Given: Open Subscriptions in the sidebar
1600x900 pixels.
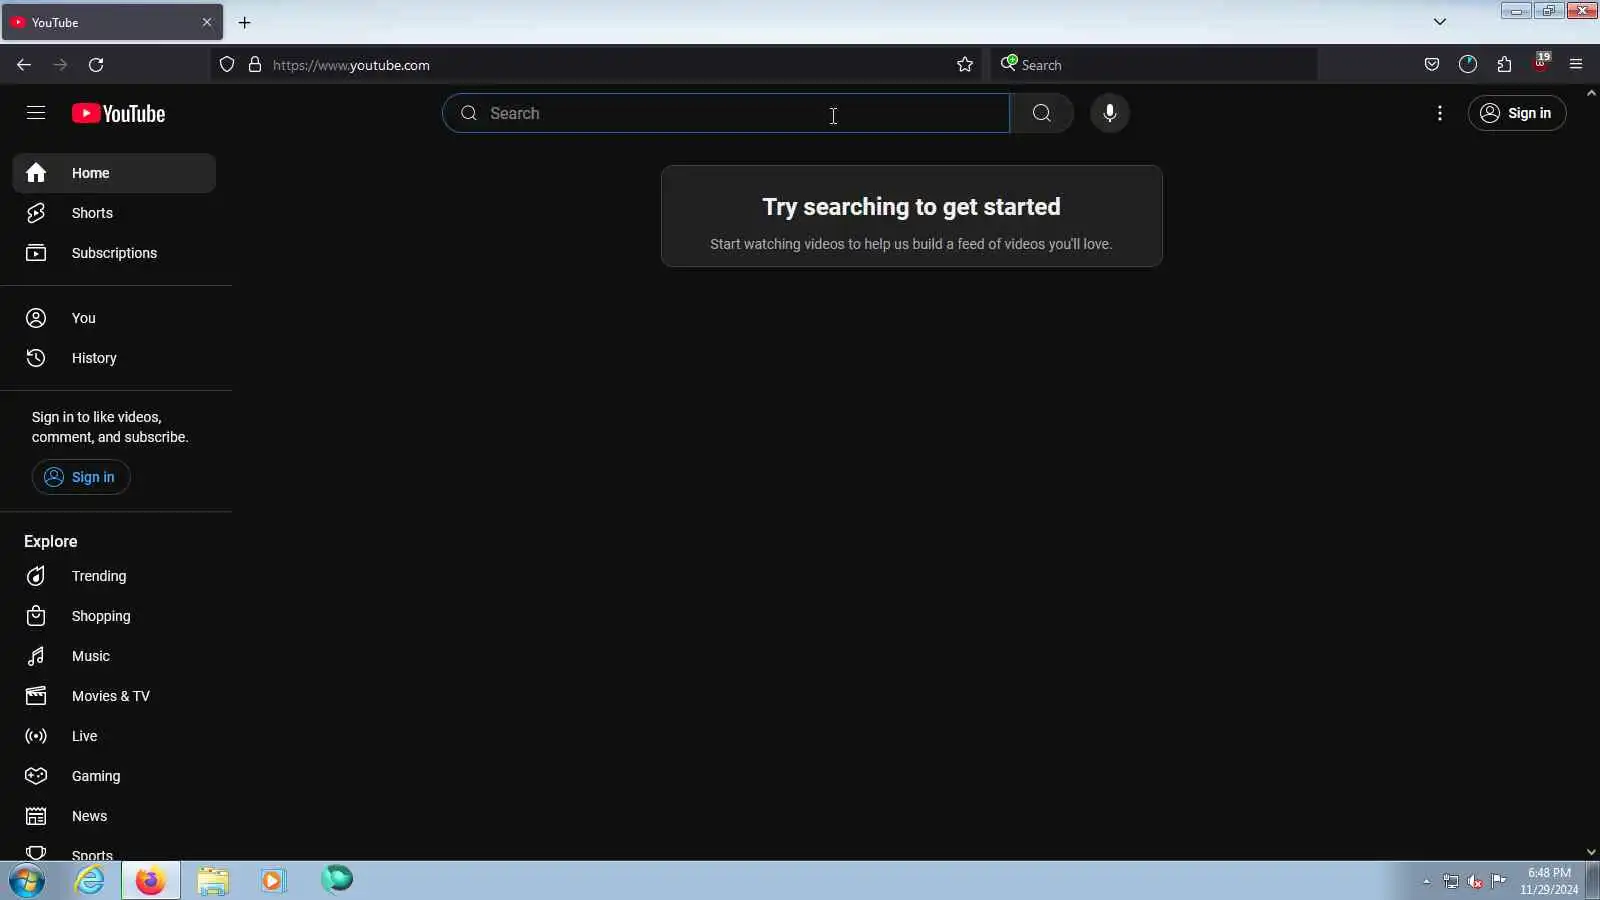Looking at the screenshot, I should 114,253.
